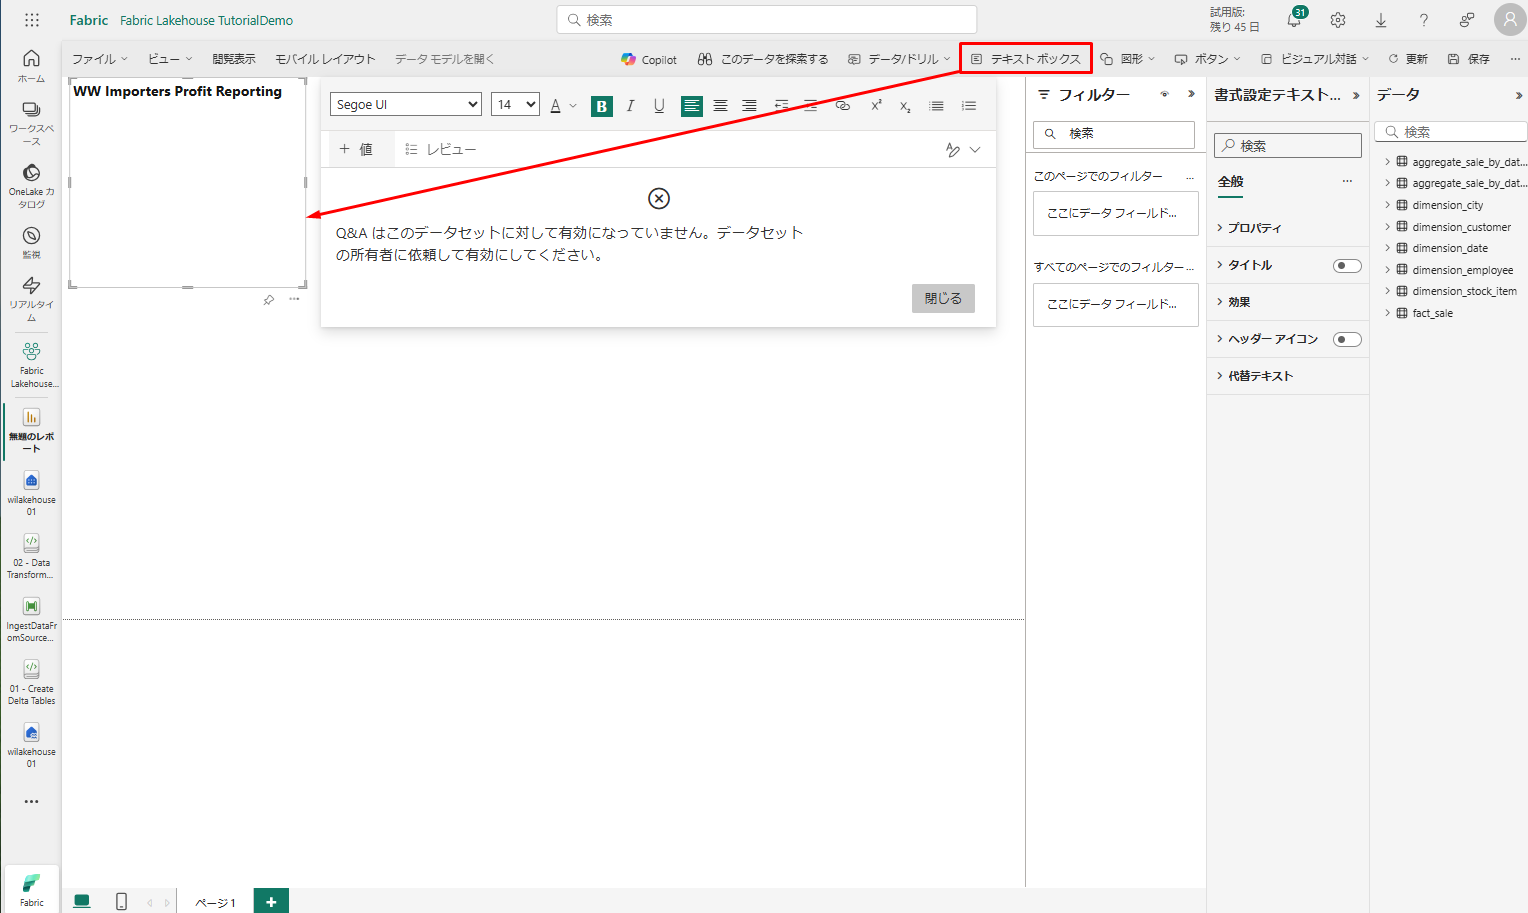Open the 監視 monitoring icon

click(x=31, y=242)
